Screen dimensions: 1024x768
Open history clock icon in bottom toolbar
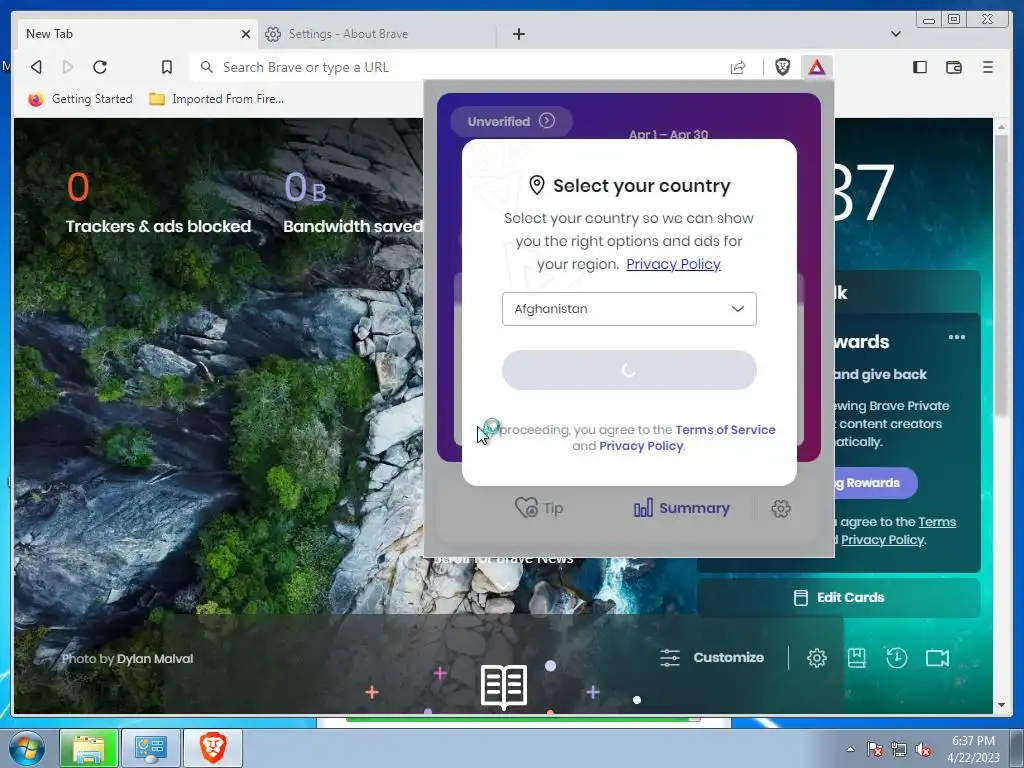point(896,658)
